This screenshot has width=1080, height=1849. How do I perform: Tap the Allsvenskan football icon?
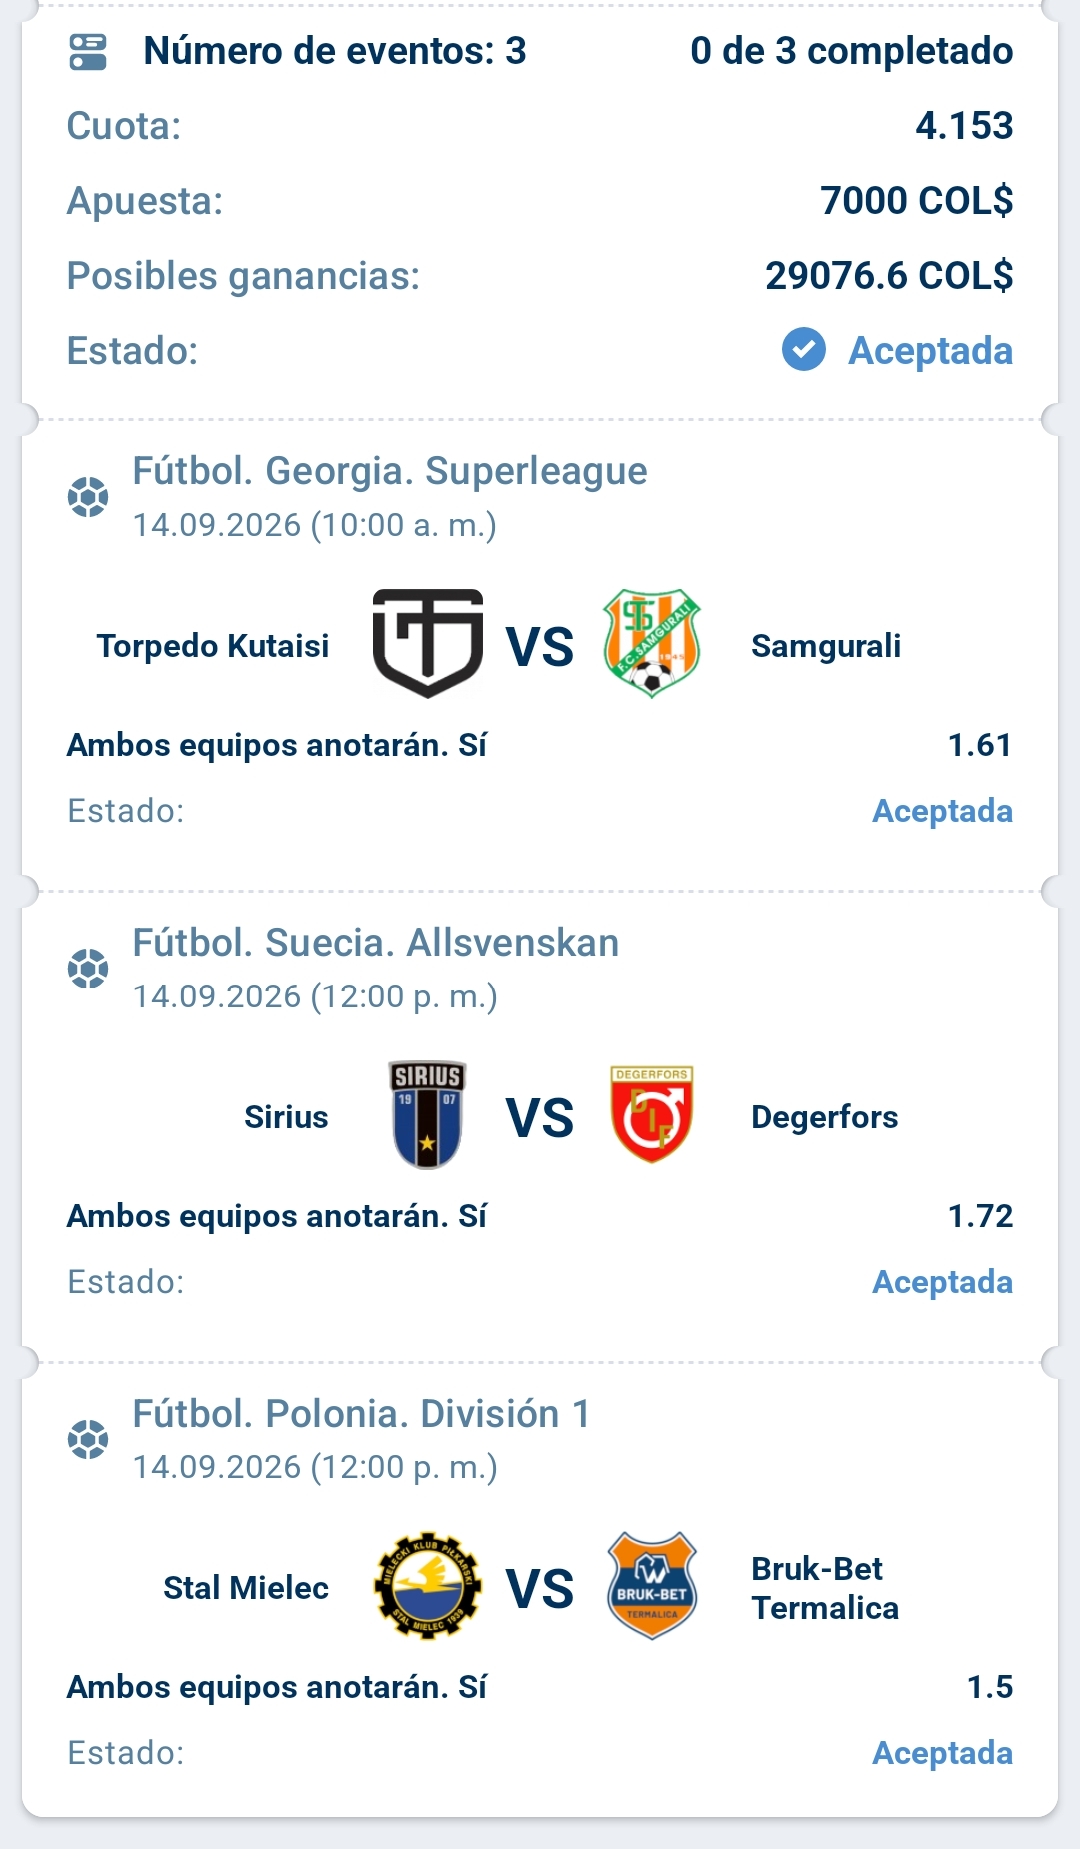[x=88, y=968]
